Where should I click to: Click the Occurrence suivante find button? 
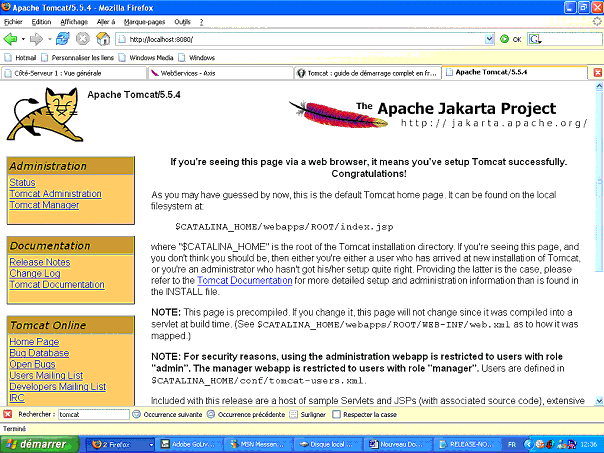170,413
